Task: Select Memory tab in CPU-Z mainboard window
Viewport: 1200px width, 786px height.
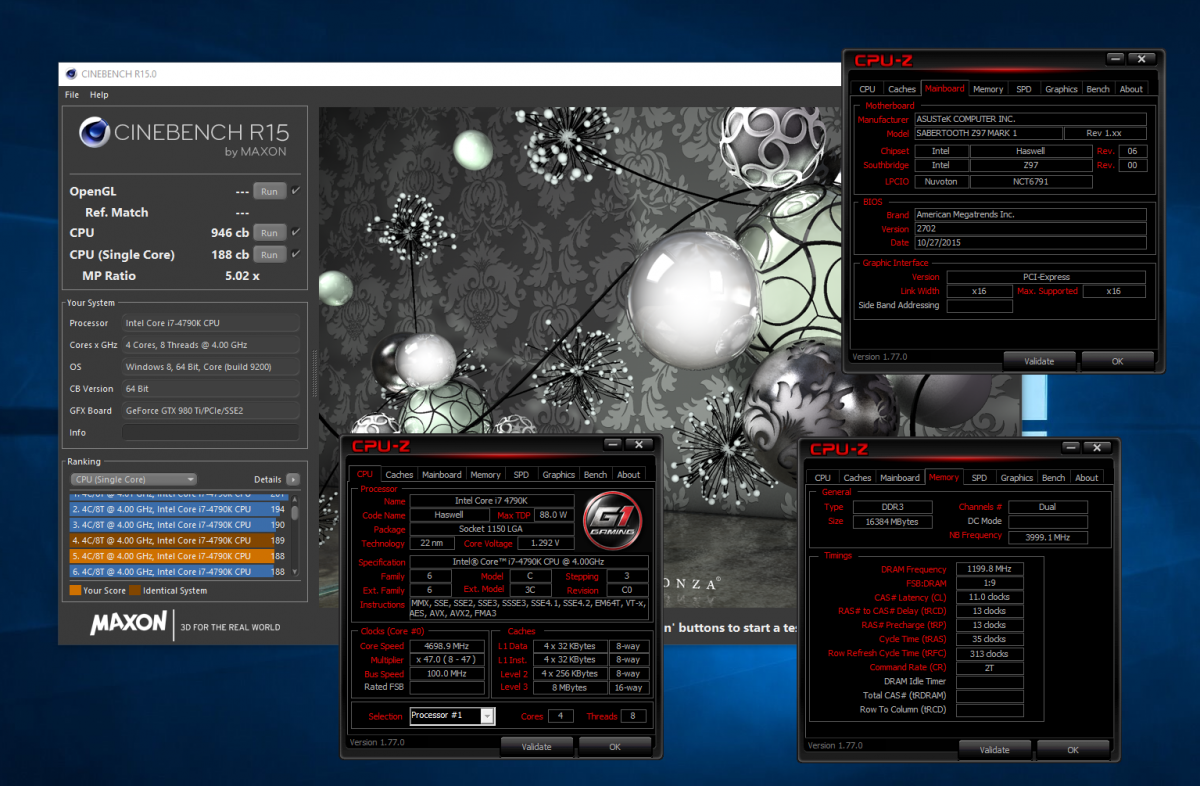Action: (988, 89)
